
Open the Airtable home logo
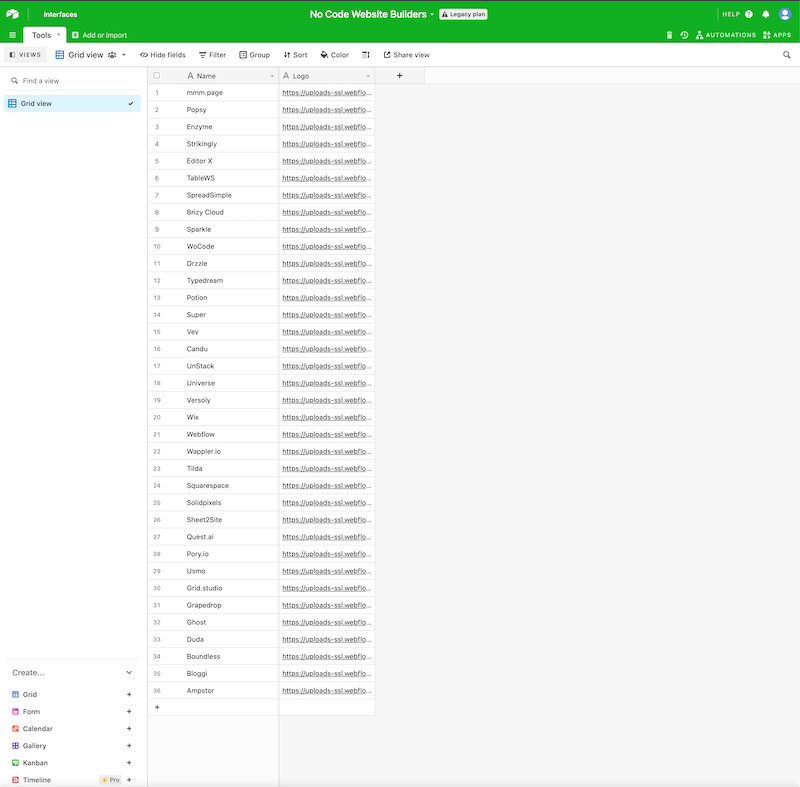14,14
